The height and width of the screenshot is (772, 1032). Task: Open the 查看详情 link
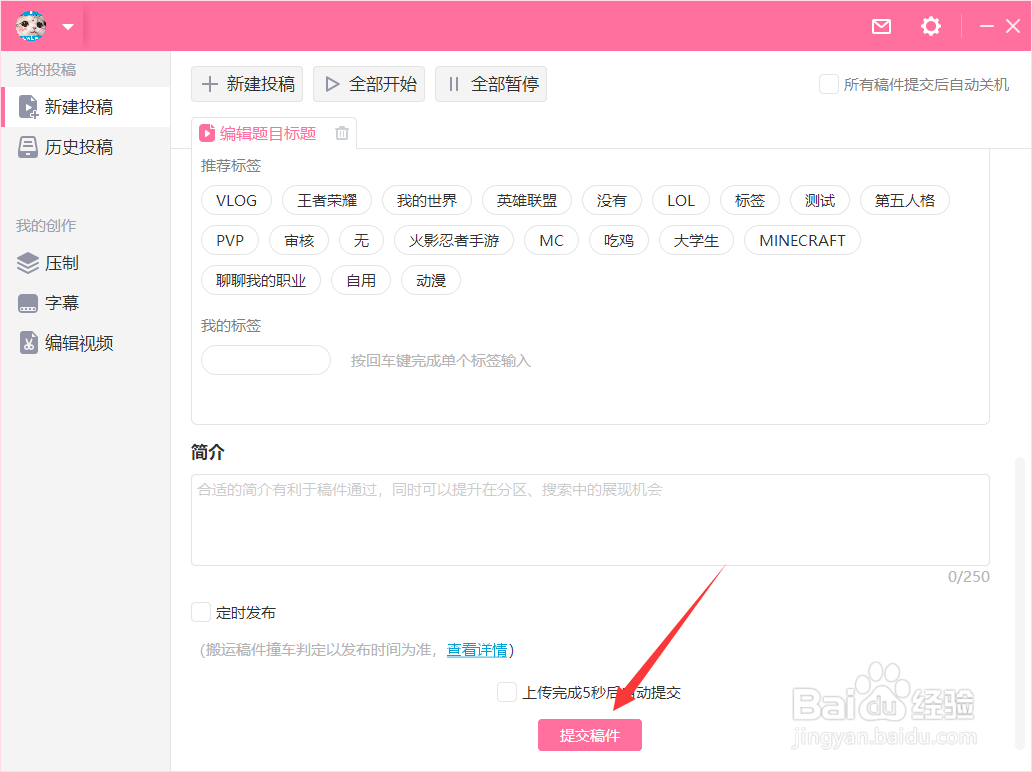point(477,650)
